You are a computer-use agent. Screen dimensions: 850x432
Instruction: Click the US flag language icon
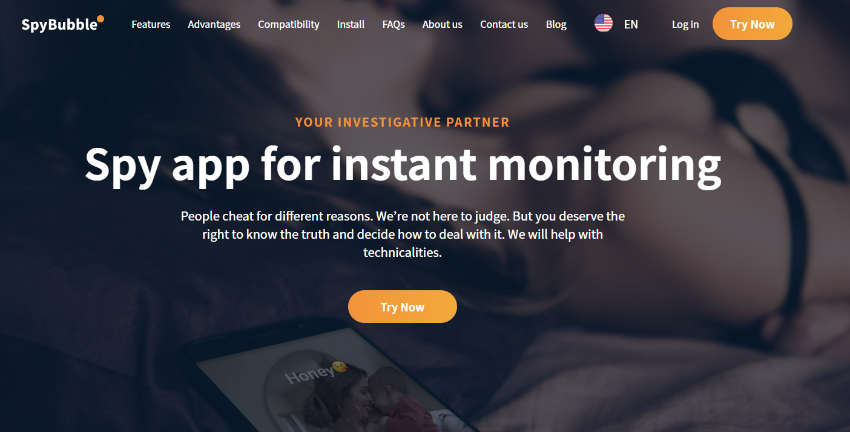pos(603,23)
